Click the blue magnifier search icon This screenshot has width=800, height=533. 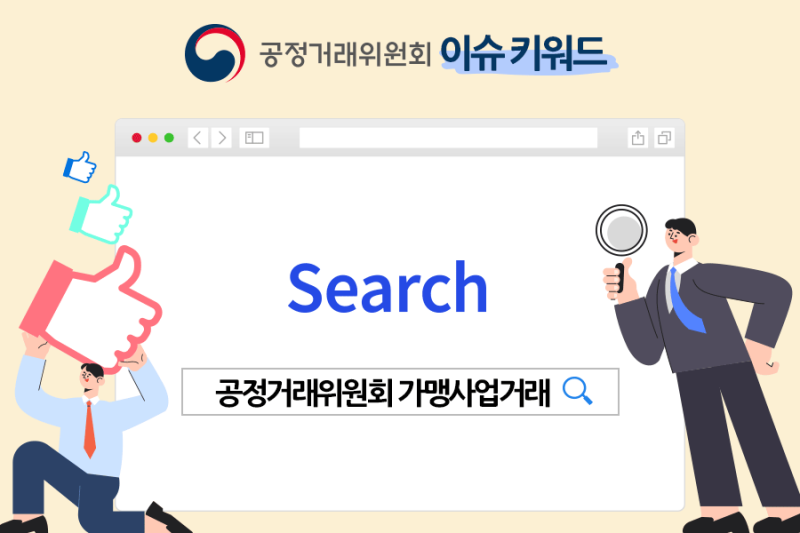(x=577, y=391)
